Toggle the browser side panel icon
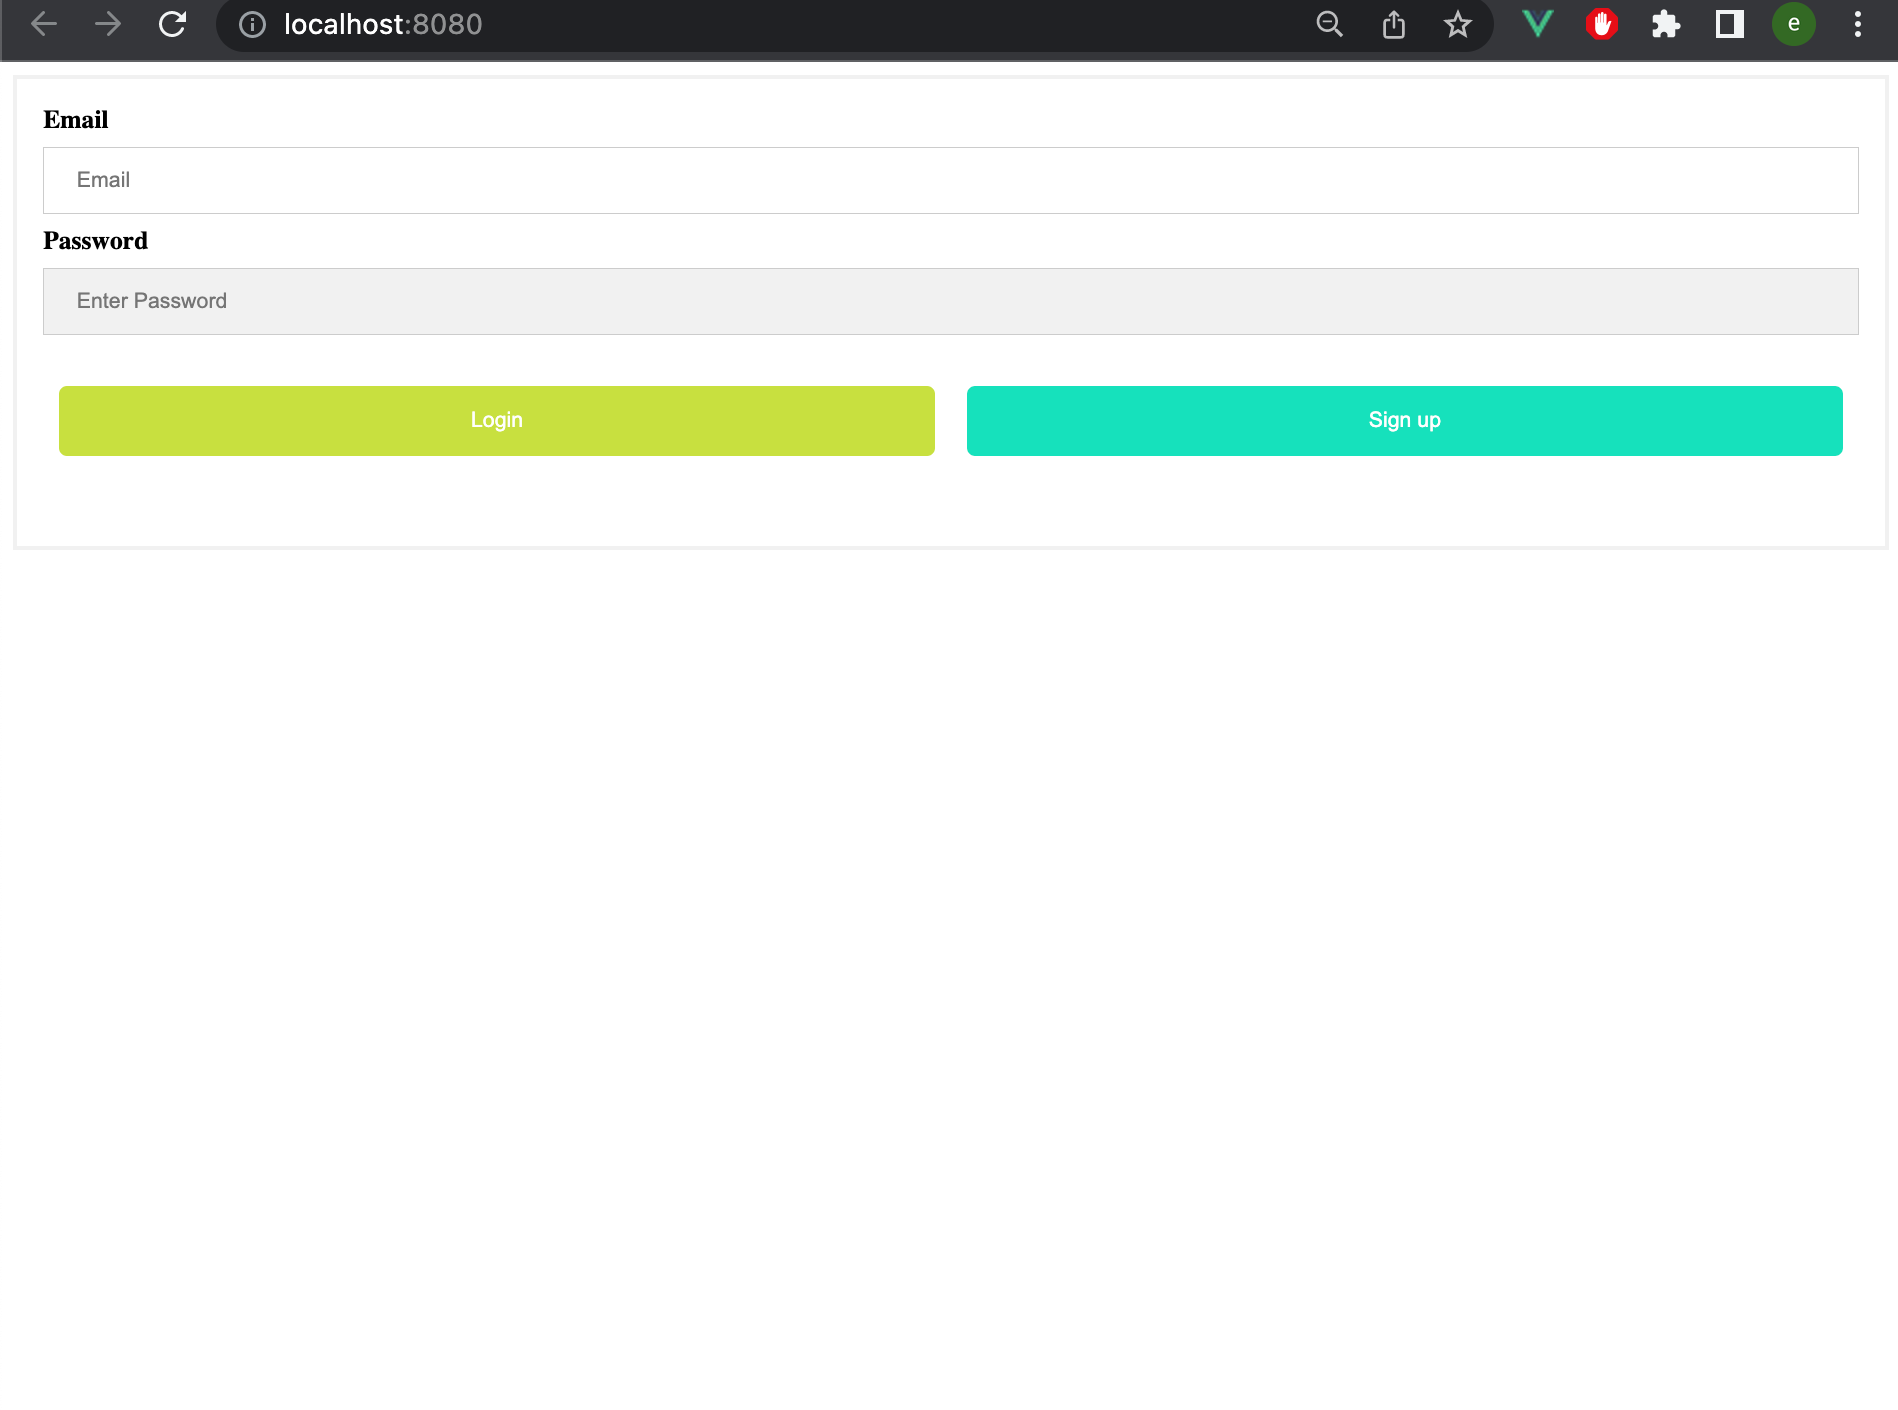Viewport: 1898px width, 1410px height. [x=1730, y=24]
